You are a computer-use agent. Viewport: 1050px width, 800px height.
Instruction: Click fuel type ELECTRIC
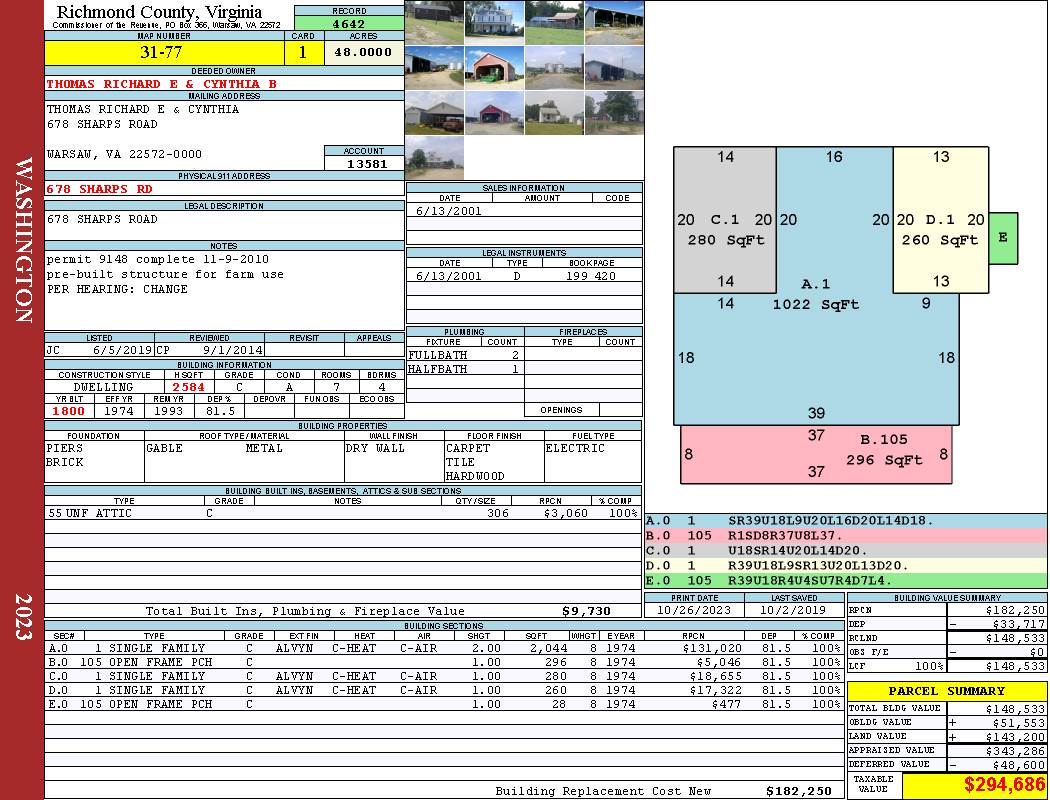coord(575,448)
